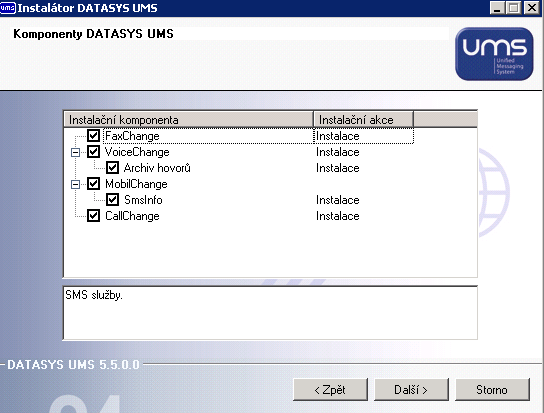
Task: Collapse the MobilChange tree node
Action: (x=75, y=184)
